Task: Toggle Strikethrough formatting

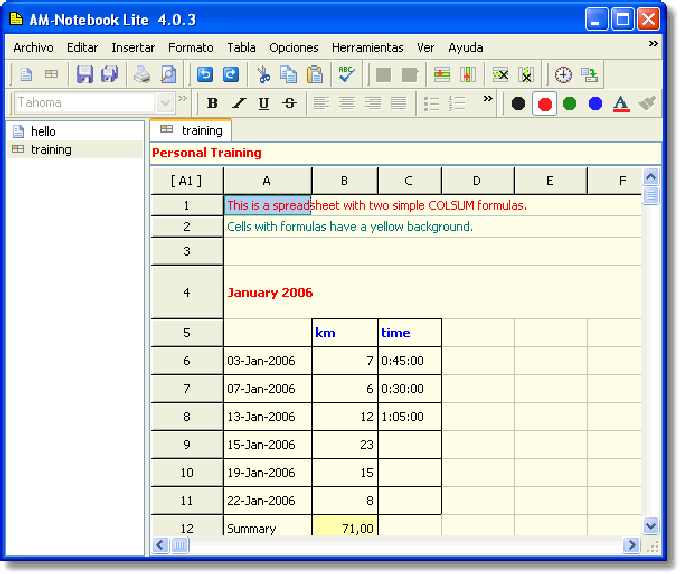Action: (289, 103)
